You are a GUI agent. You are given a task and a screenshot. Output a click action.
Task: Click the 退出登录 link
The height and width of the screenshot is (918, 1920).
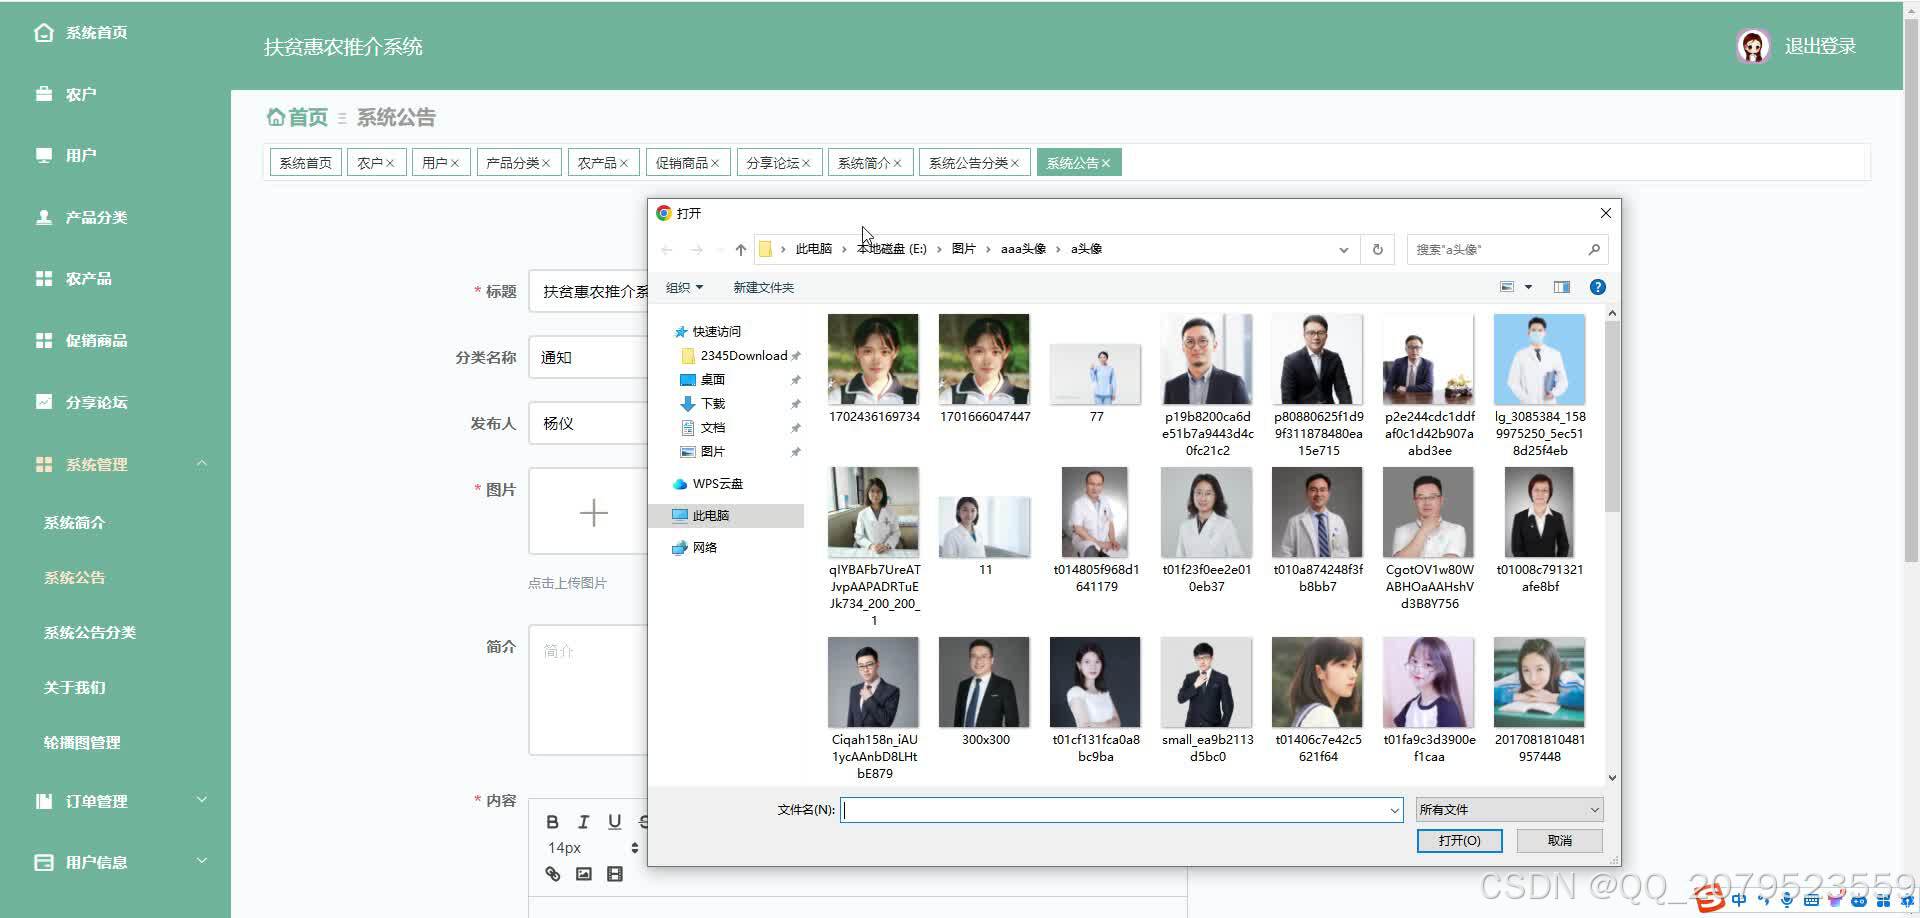click(1820, 46)
